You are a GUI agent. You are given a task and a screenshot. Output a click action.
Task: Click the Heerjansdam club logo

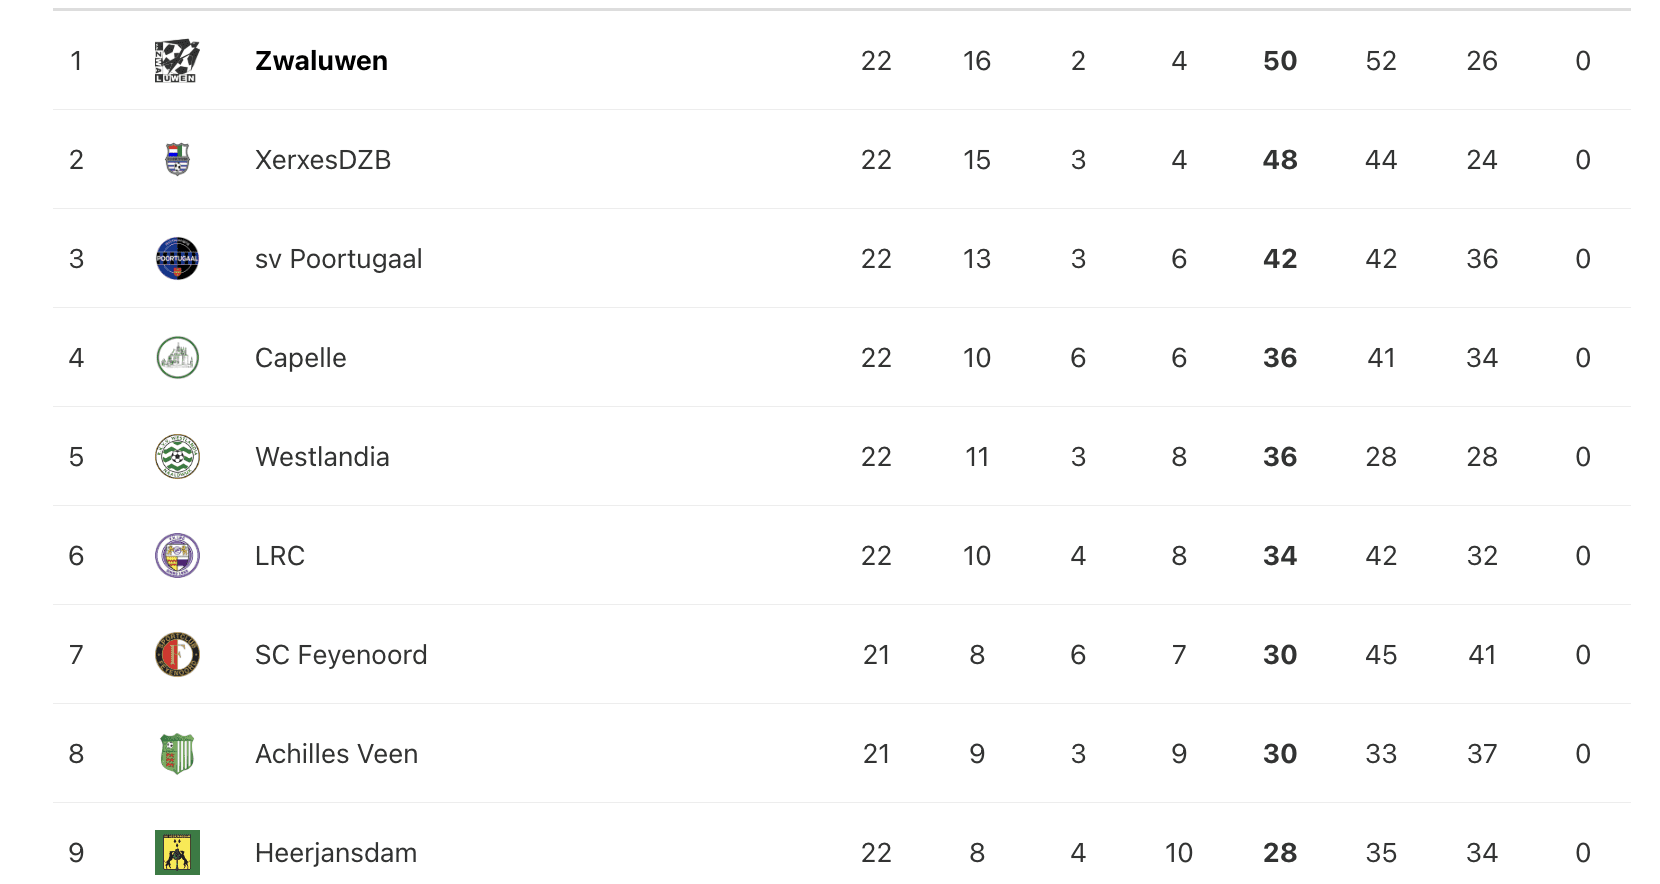(177, 853)
